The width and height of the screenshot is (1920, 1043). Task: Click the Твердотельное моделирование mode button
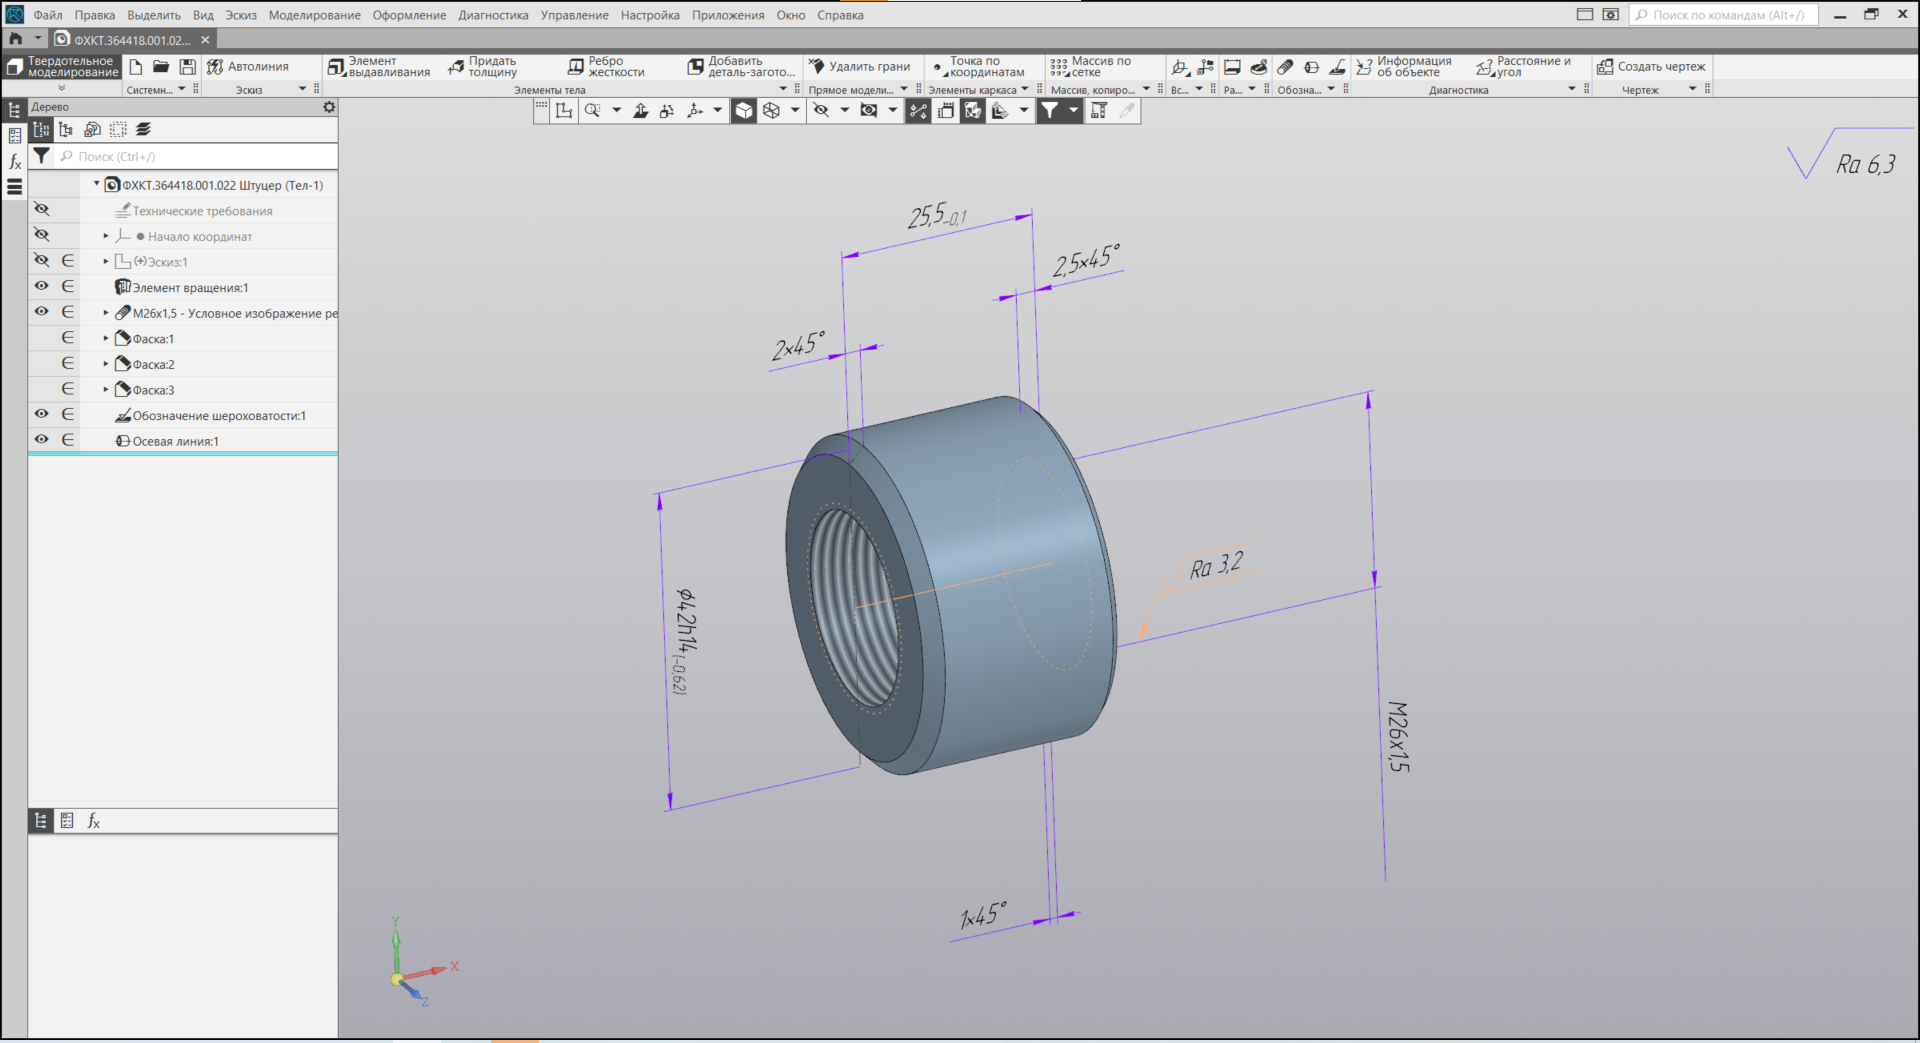pos(62,67)
